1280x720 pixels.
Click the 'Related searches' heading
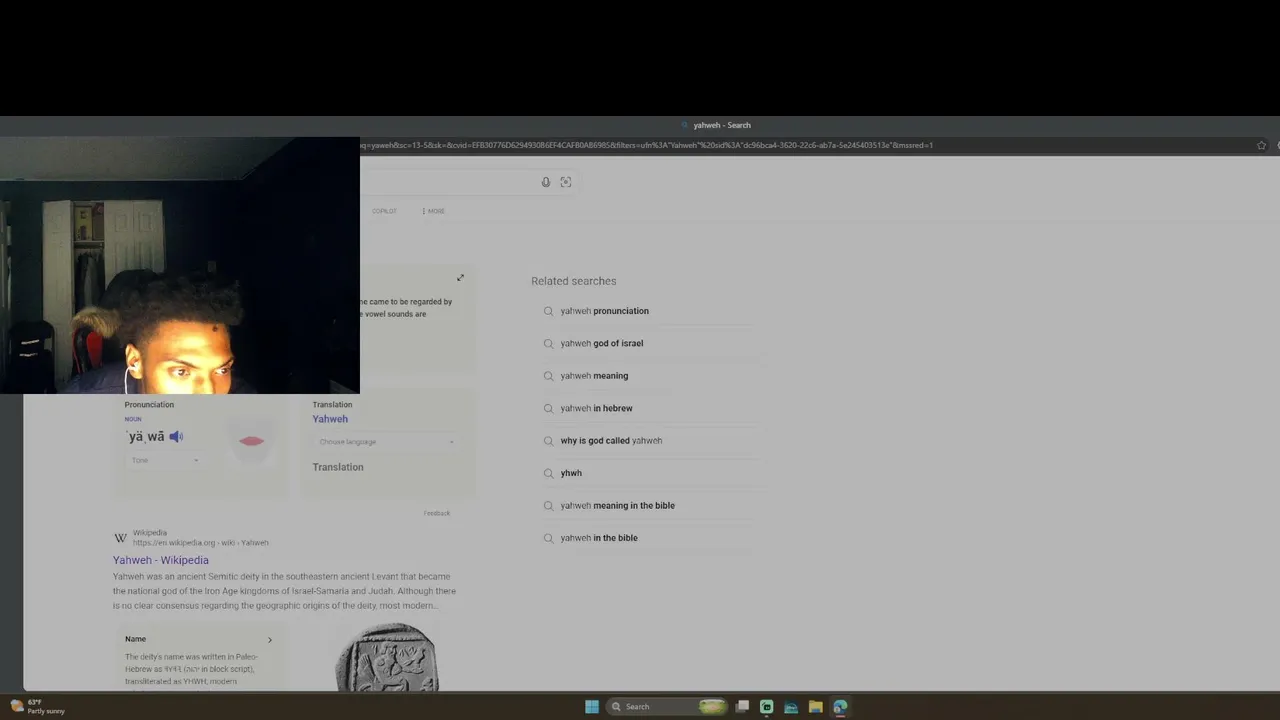(574, 281)
